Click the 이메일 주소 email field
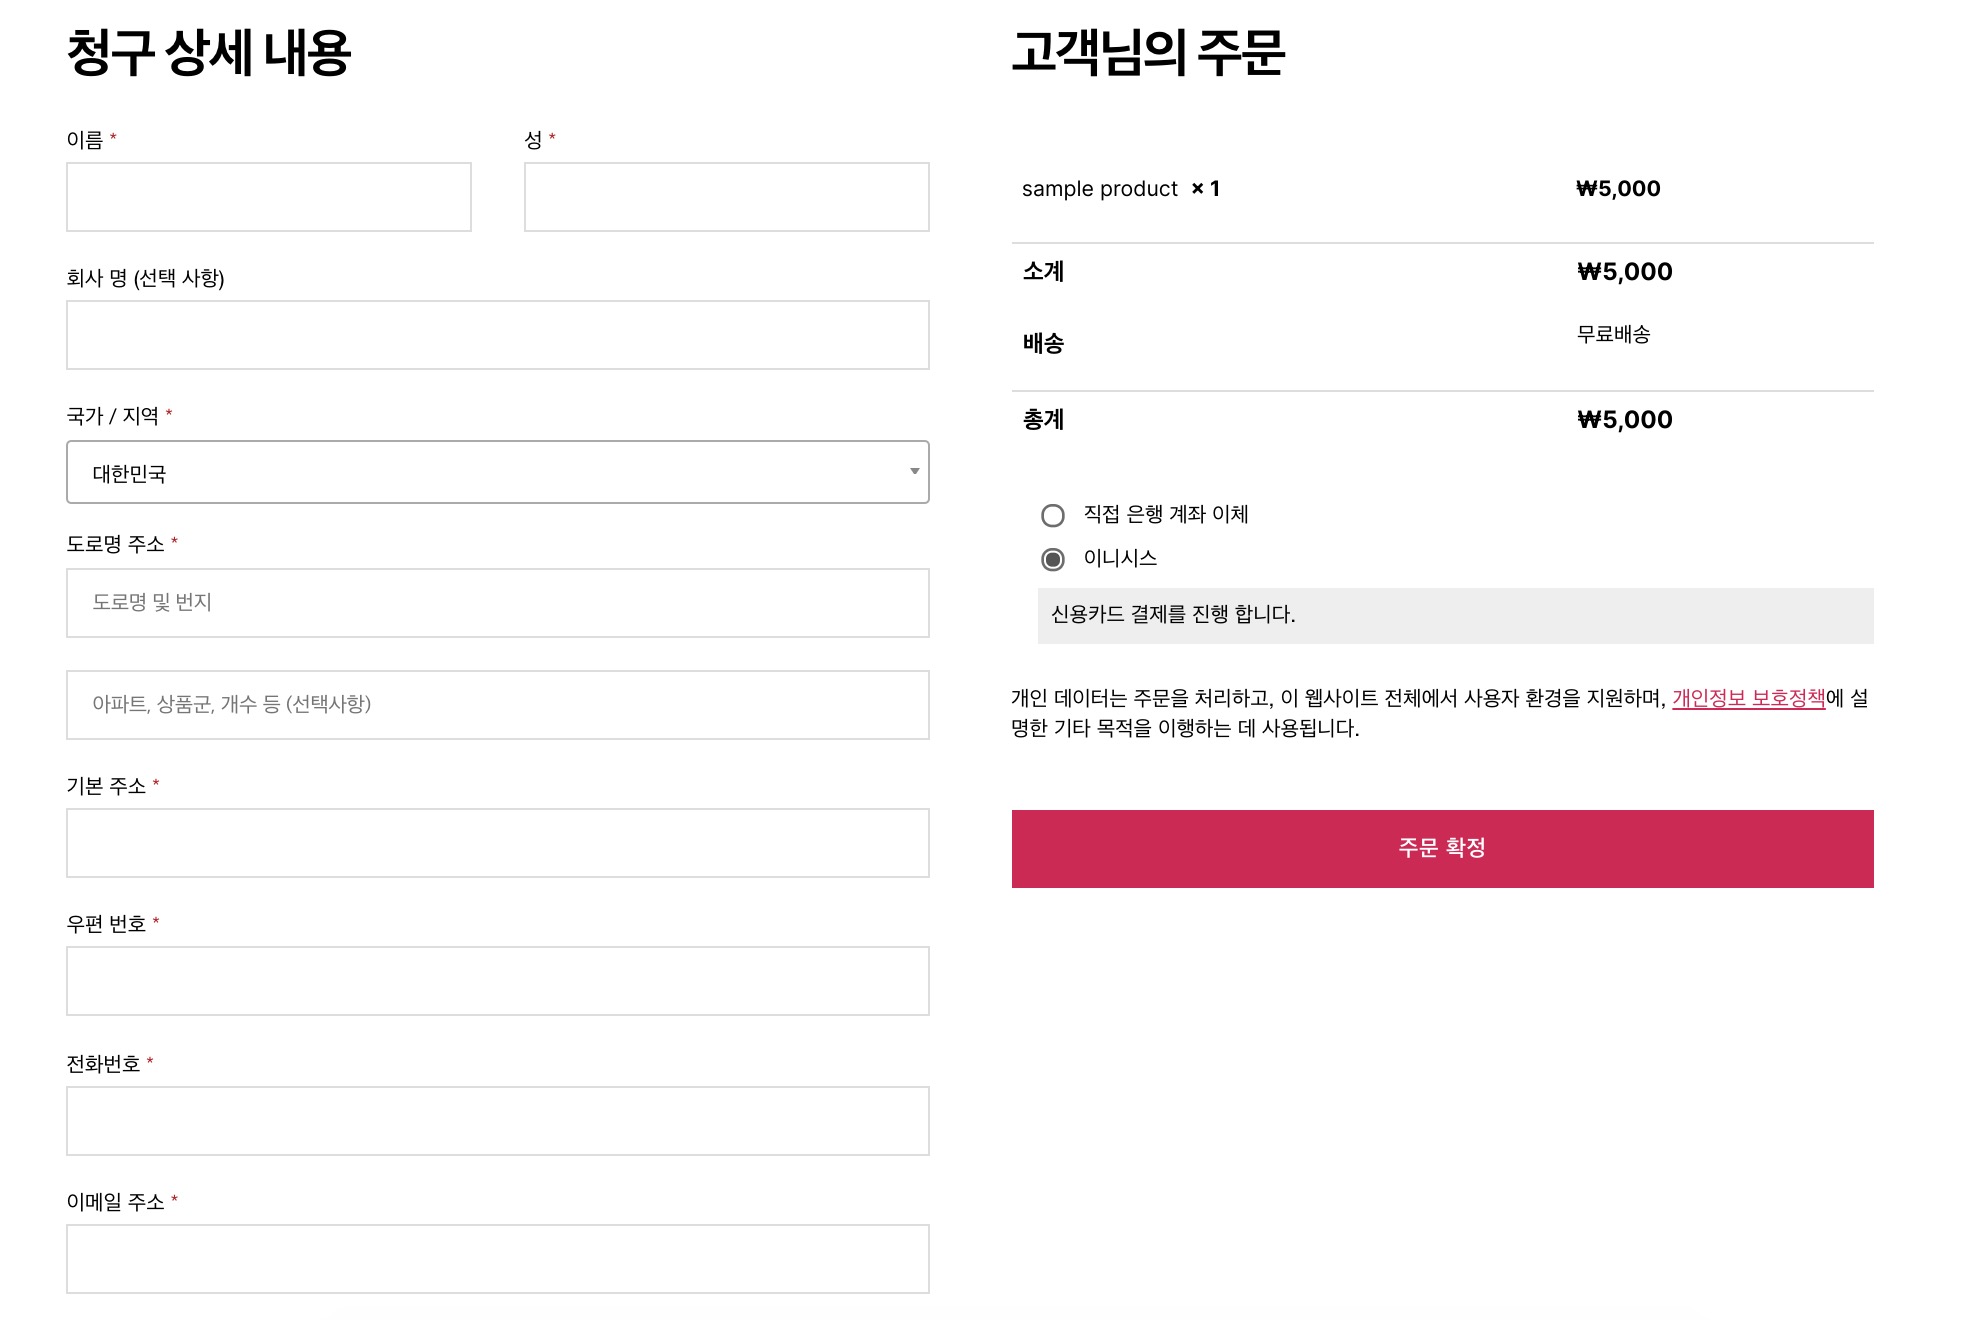 pos(497,1257)
